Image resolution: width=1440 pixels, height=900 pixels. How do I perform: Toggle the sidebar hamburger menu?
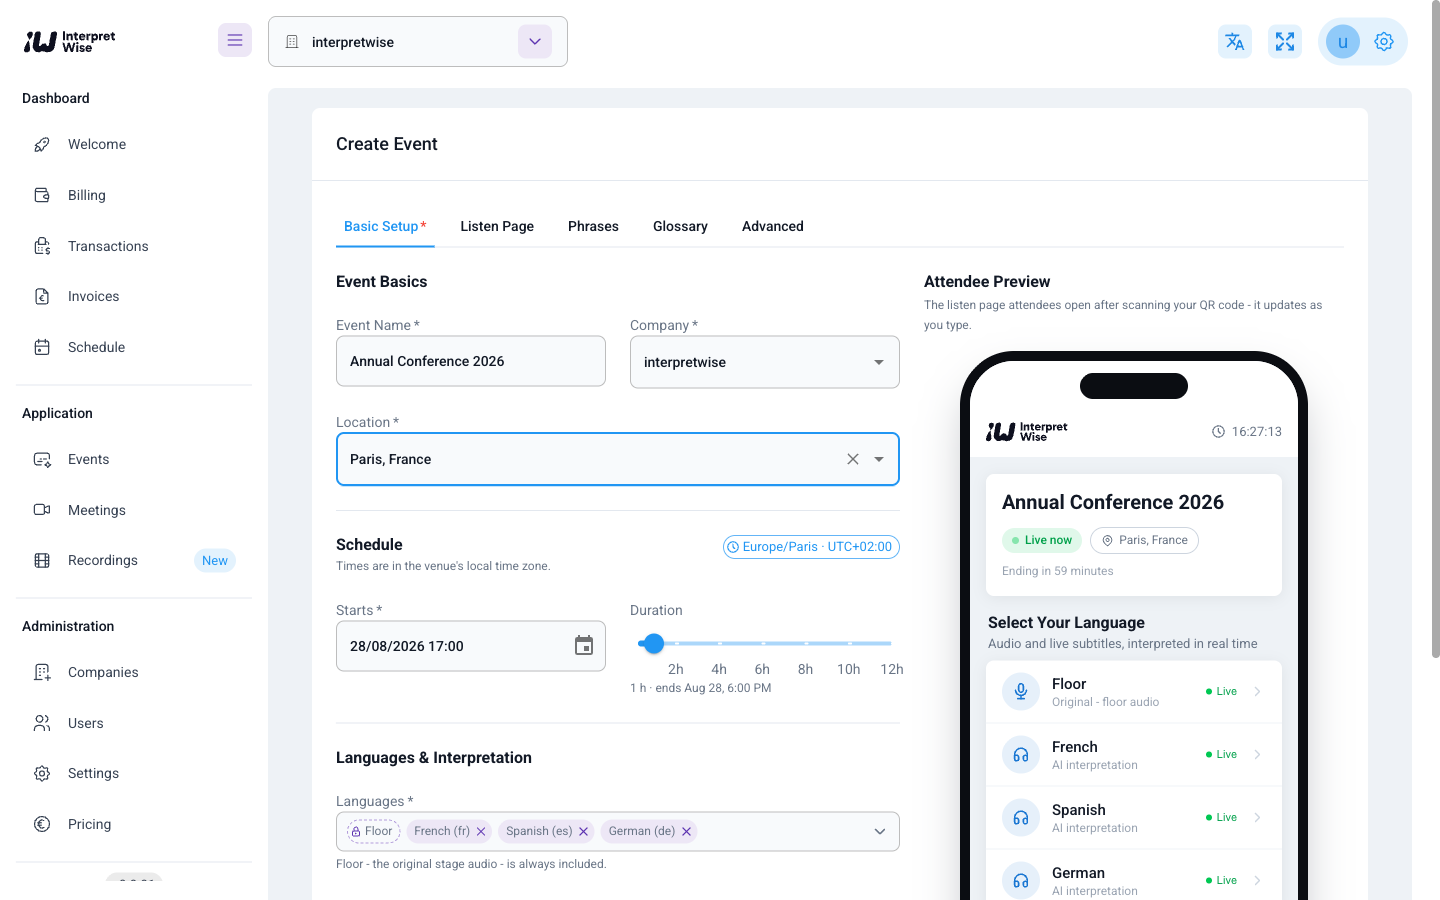(235, 40)
